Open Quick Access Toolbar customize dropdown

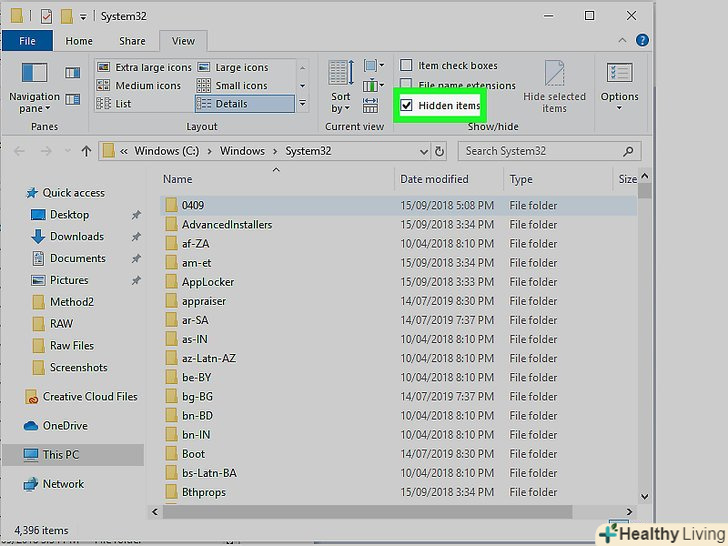(x=83, y=17)
